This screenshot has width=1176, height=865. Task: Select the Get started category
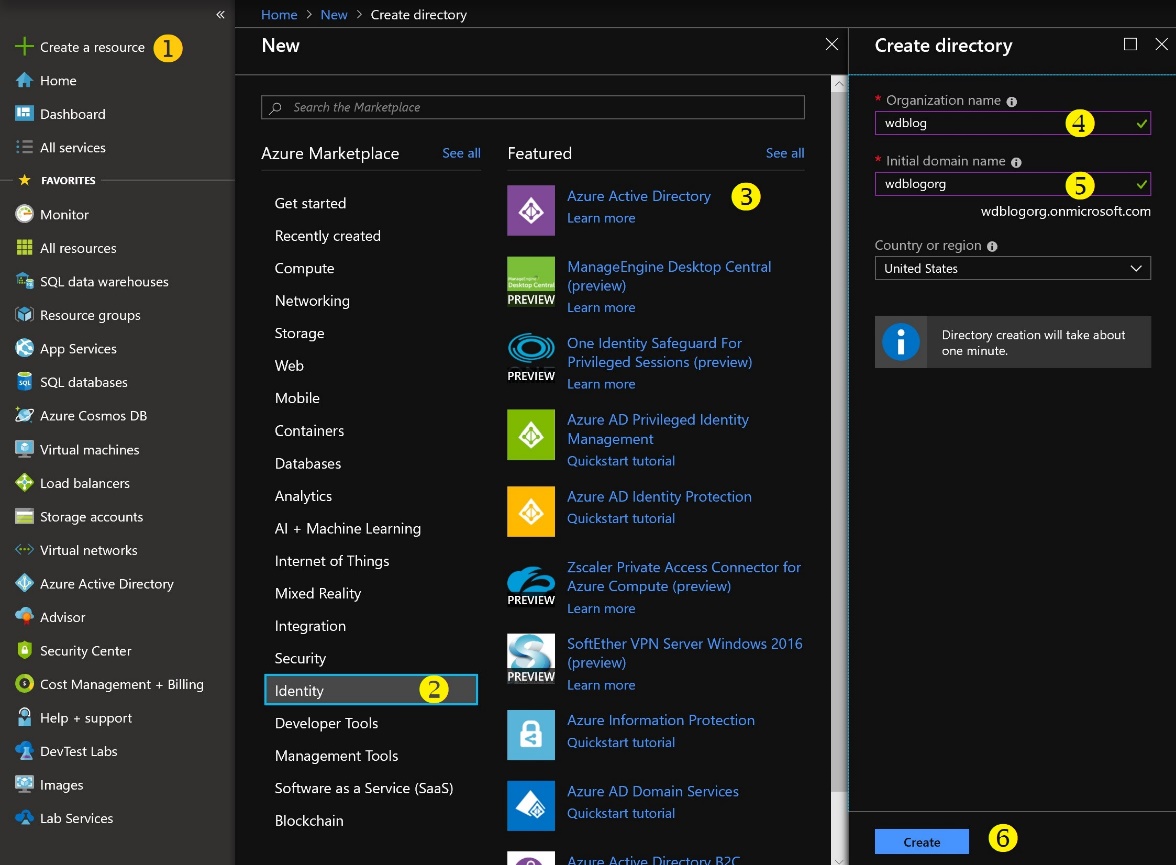(x=310, y=203)
